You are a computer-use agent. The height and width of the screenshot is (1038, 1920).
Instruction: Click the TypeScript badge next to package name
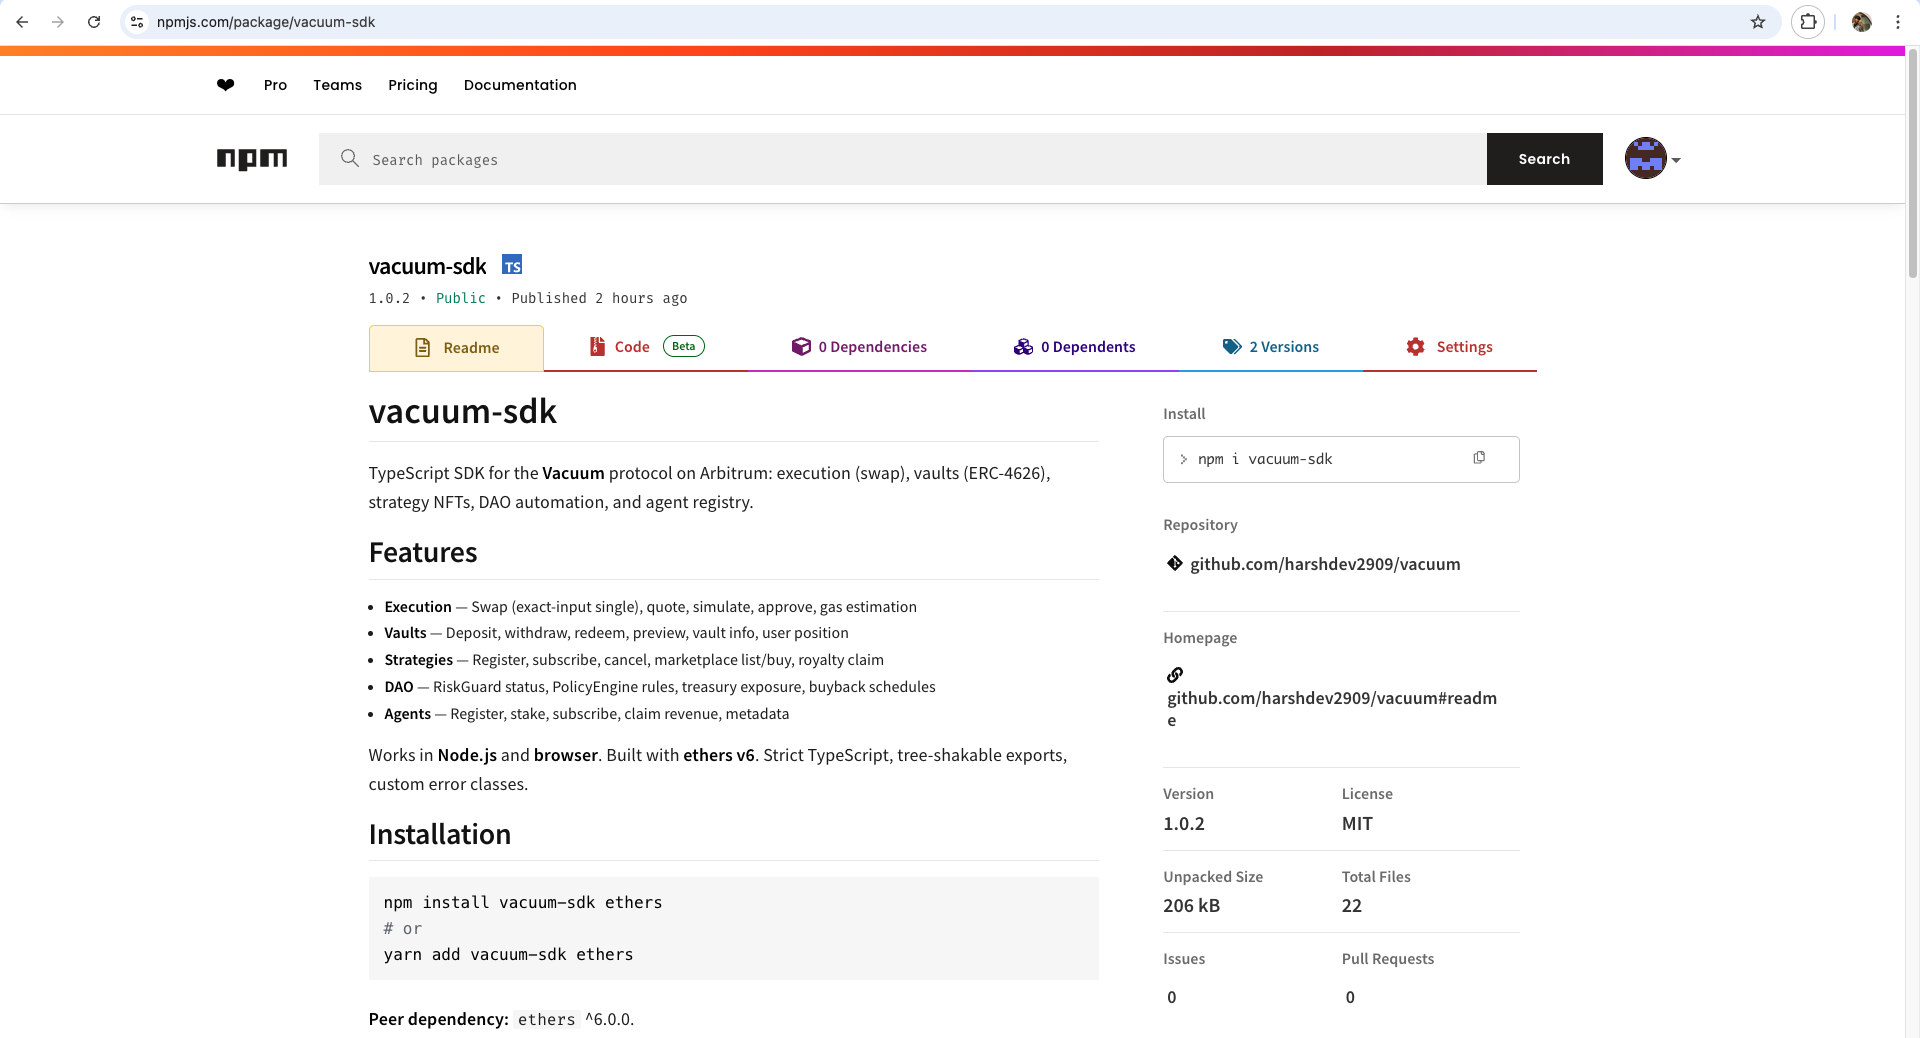tap(512, 265)
